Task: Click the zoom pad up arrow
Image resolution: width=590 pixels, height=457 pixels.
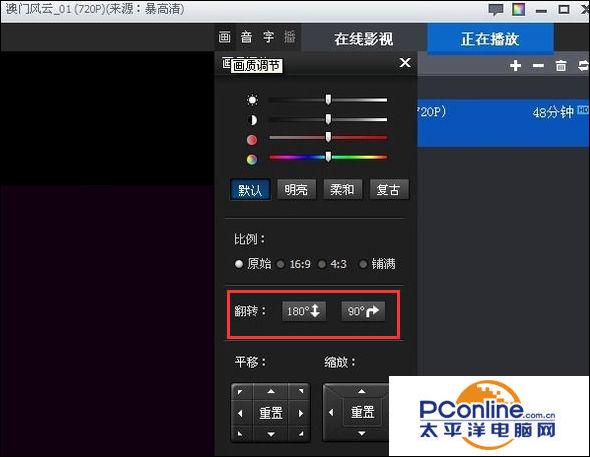Action: [x=362, y=392]
